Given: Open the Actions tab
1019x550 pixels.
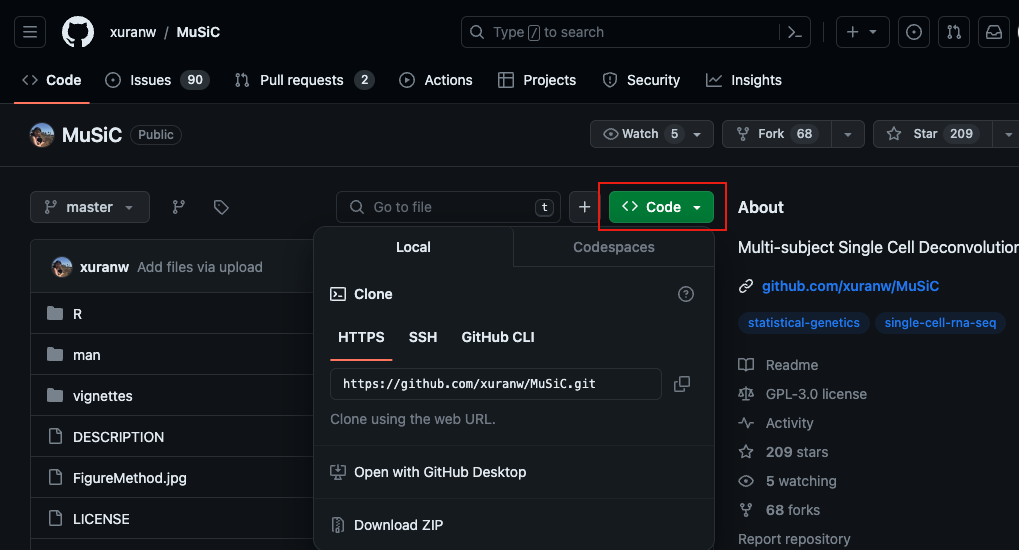Looking at the screenshot, I should coord(436,80).
